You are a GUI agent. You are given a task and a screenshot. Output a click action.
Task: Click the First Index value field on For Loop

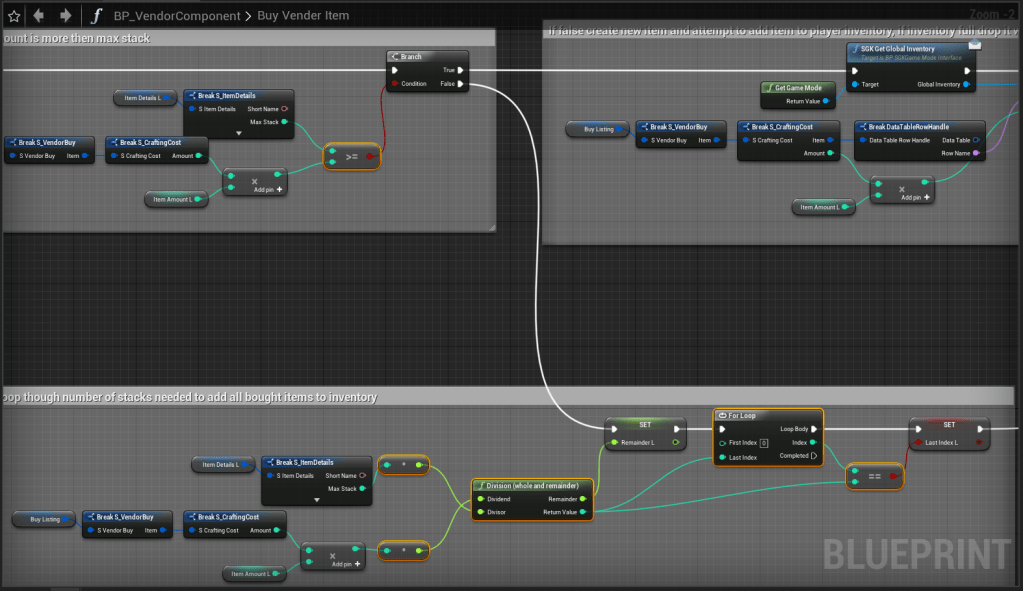763,442
